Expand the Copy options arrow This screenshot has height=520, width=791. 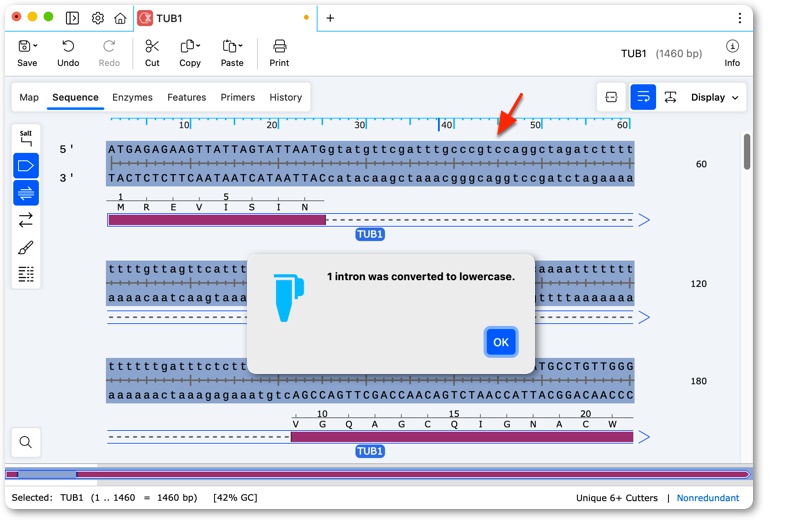tap(198, 46)
